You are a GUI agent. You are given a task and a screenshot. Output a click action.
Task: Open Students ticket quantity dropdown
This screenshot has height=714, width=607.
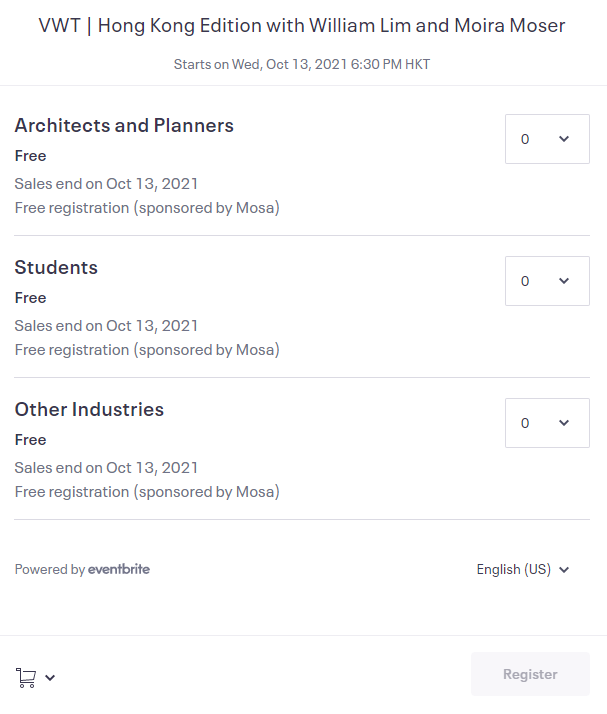[x=547, y=281]
